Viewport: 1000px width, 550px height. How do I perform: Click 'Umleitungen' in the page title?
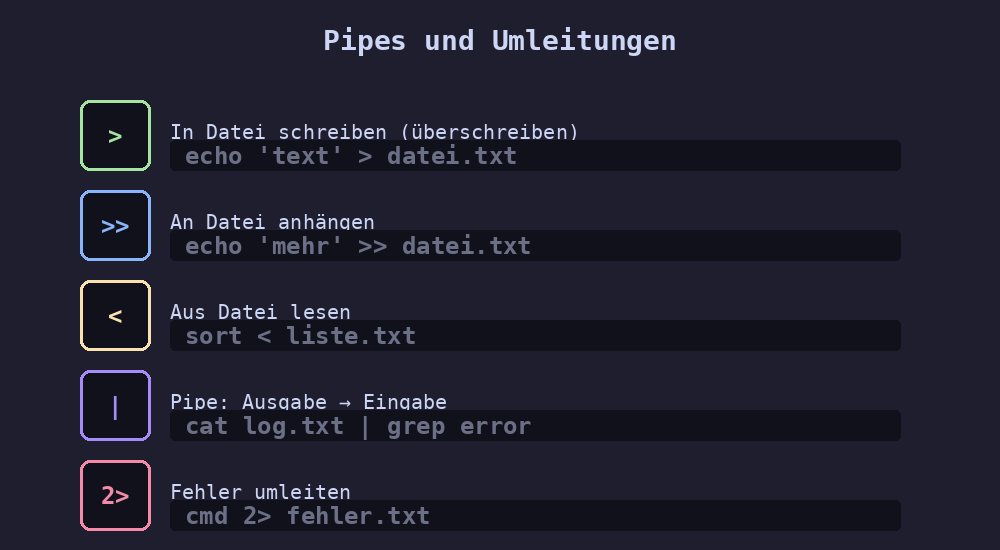(x=583, y=41)
